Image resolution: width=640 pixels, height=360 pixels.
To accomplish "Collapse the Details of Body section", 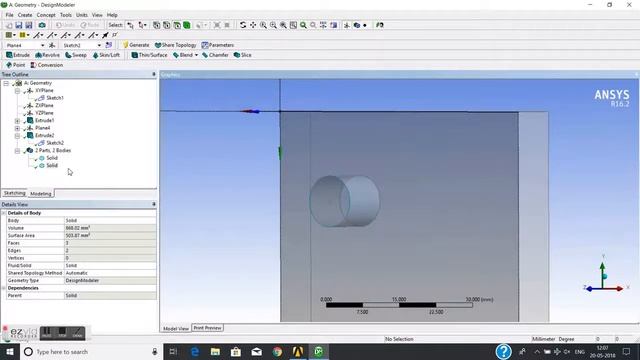I will tap(4, 213).
